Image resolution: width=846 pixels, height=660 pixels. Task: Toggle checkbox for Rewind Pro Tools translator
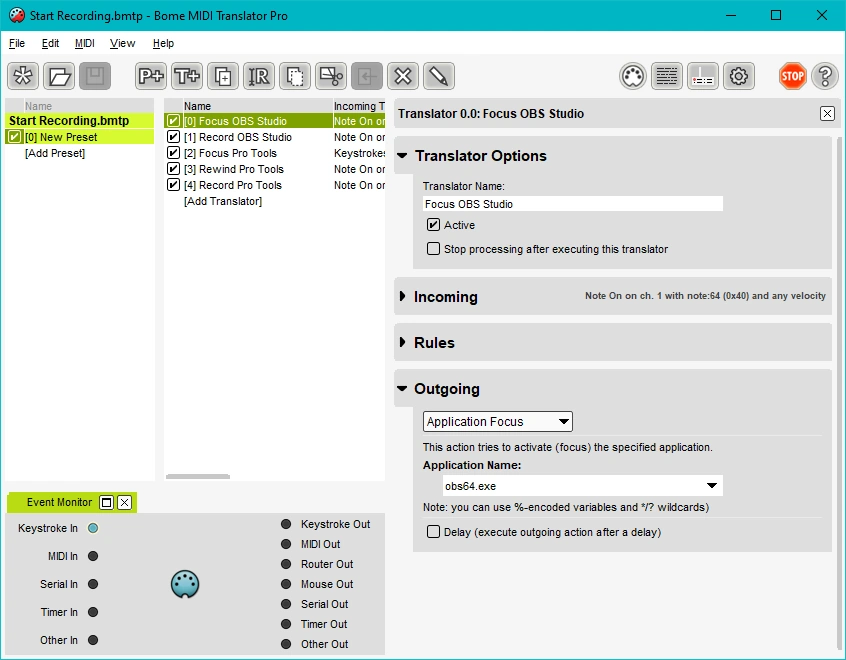pyautogui.click(x=174, y=169)
